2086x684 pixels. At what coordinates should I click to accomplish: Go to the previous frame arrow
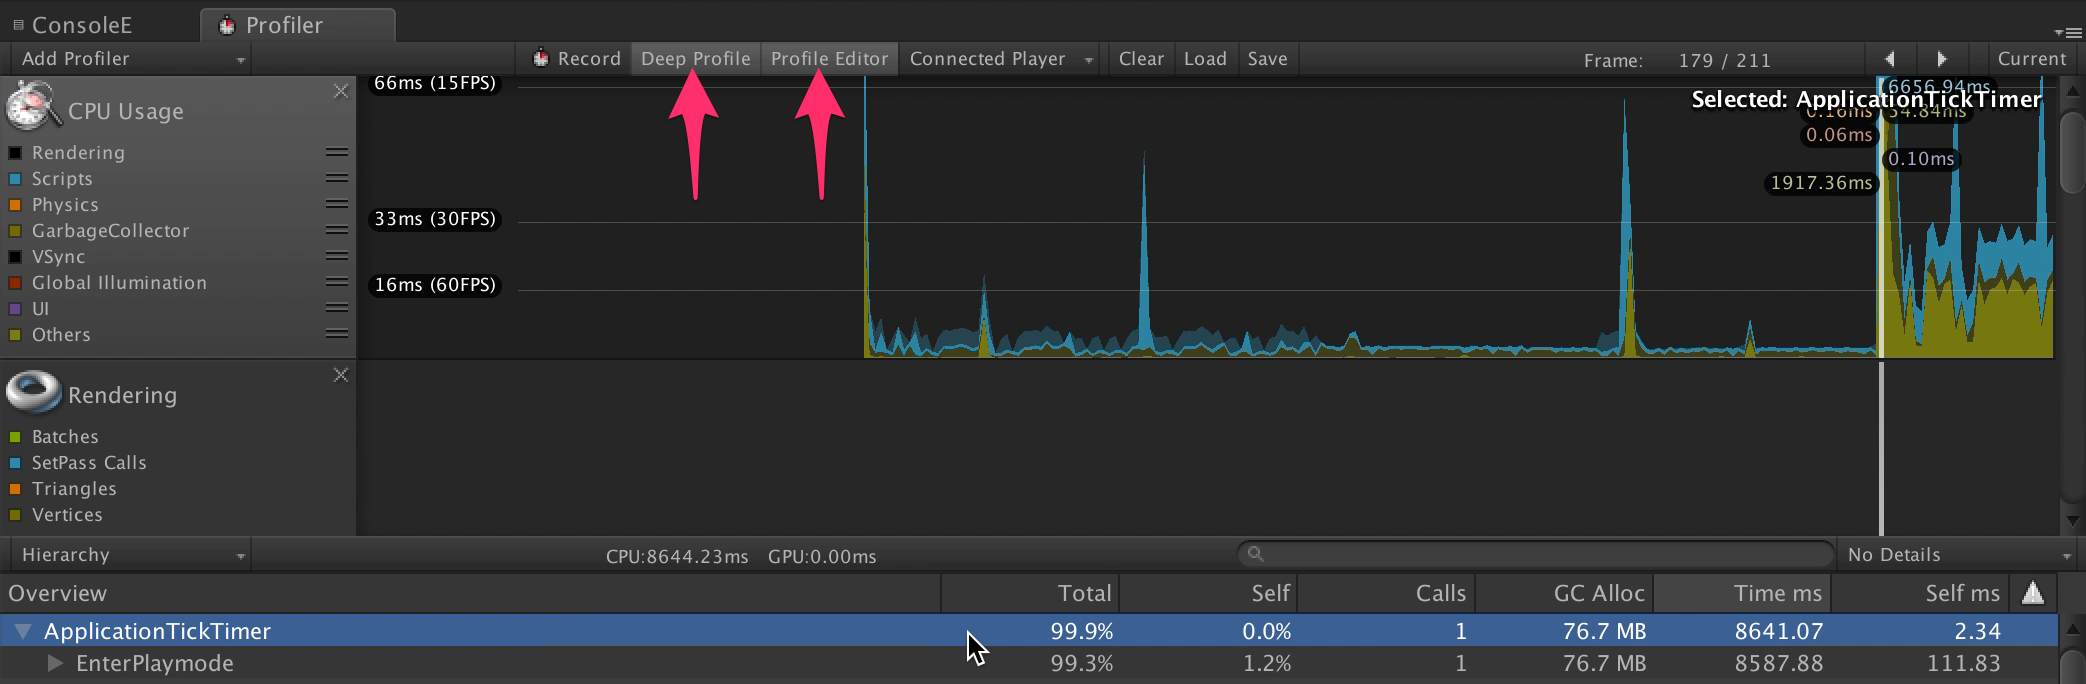coord(1889,59)
